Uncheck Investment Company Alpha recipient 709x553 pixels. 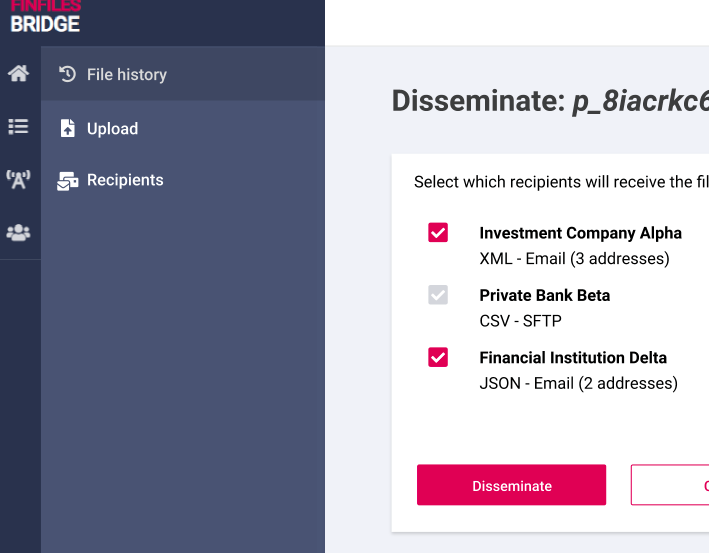[438, 232]
